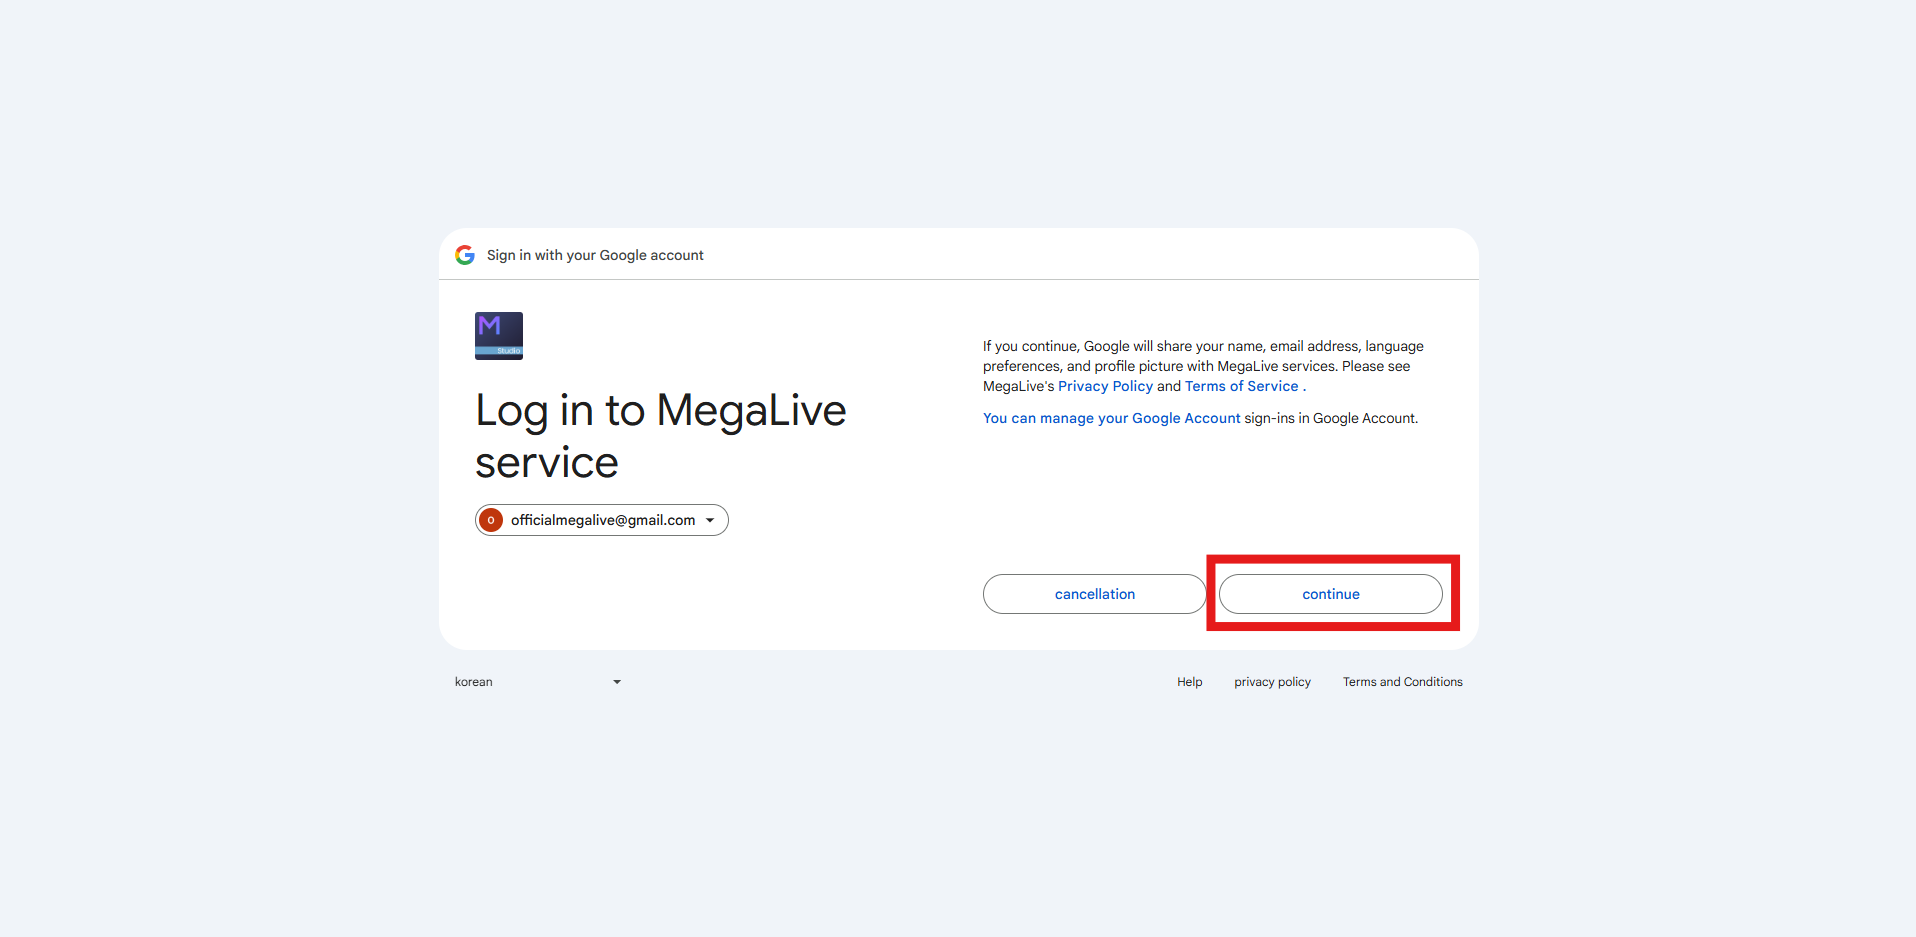Viewport: 1916px width, 937px height.
Task: Click the Log in to MegaLive service heading
Action: 660,436
